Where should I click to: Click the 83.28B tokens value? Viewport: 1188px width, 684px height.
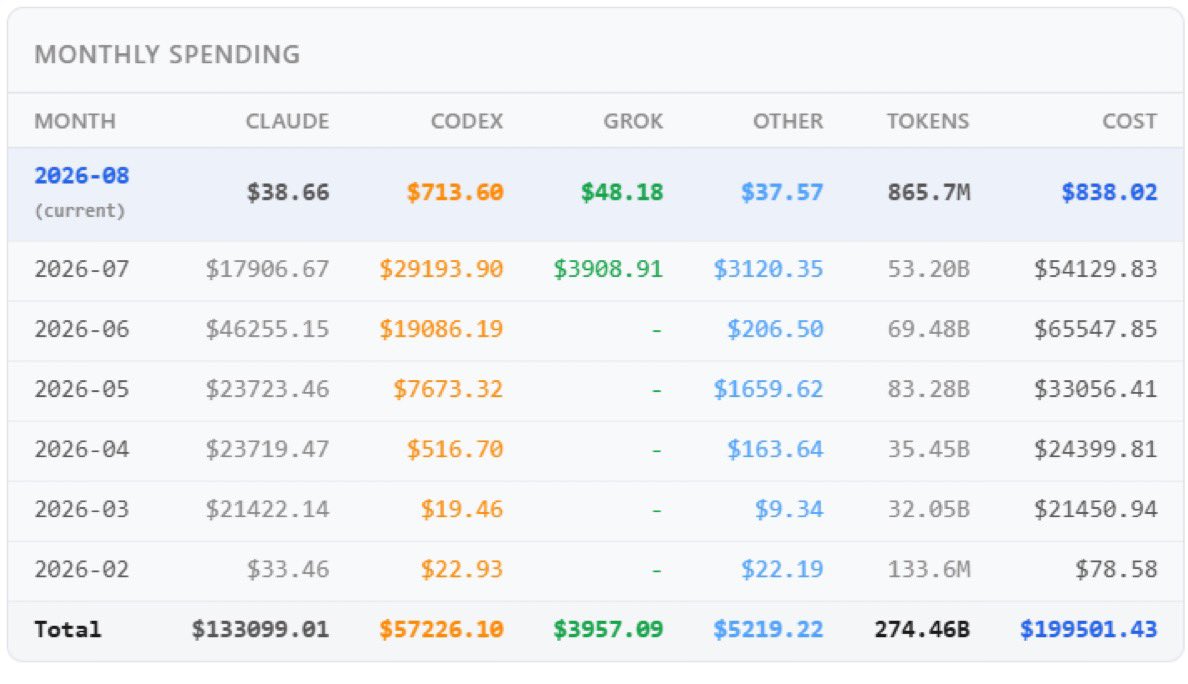tap(929, 389)
